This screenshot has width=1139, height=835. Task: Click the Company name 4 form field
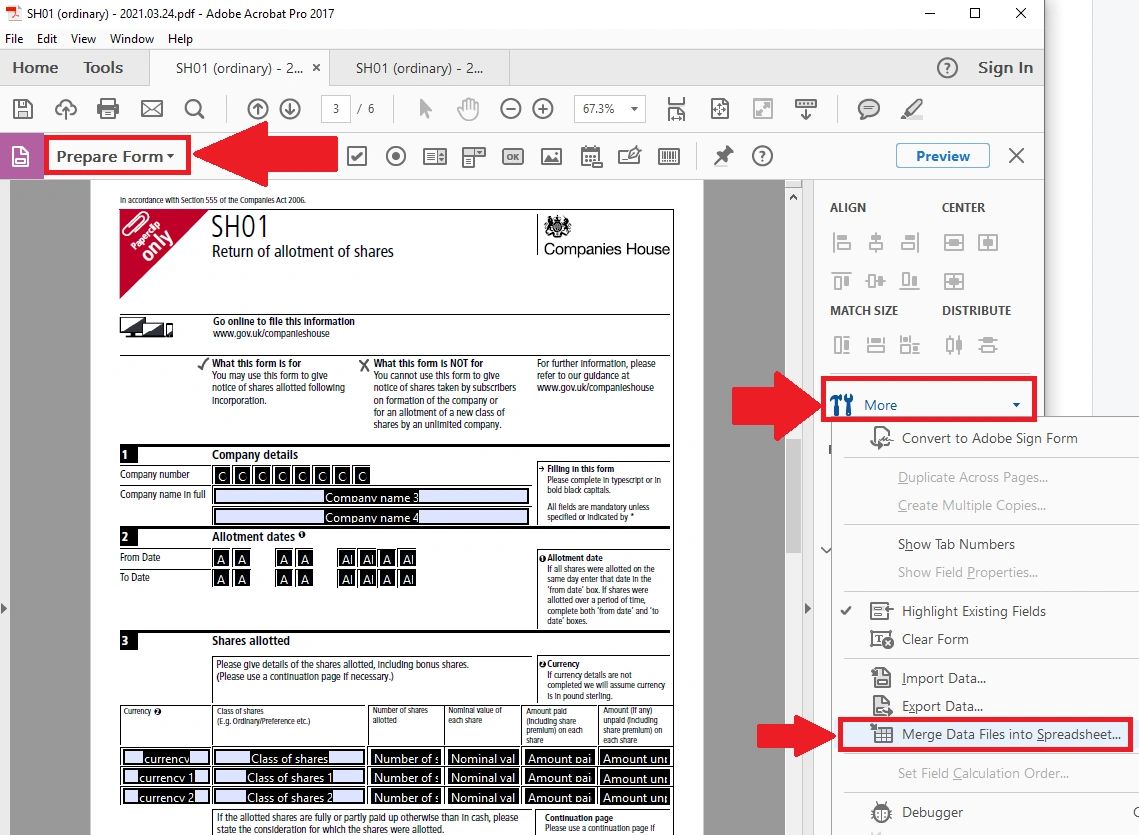click(x=371, y=517)
